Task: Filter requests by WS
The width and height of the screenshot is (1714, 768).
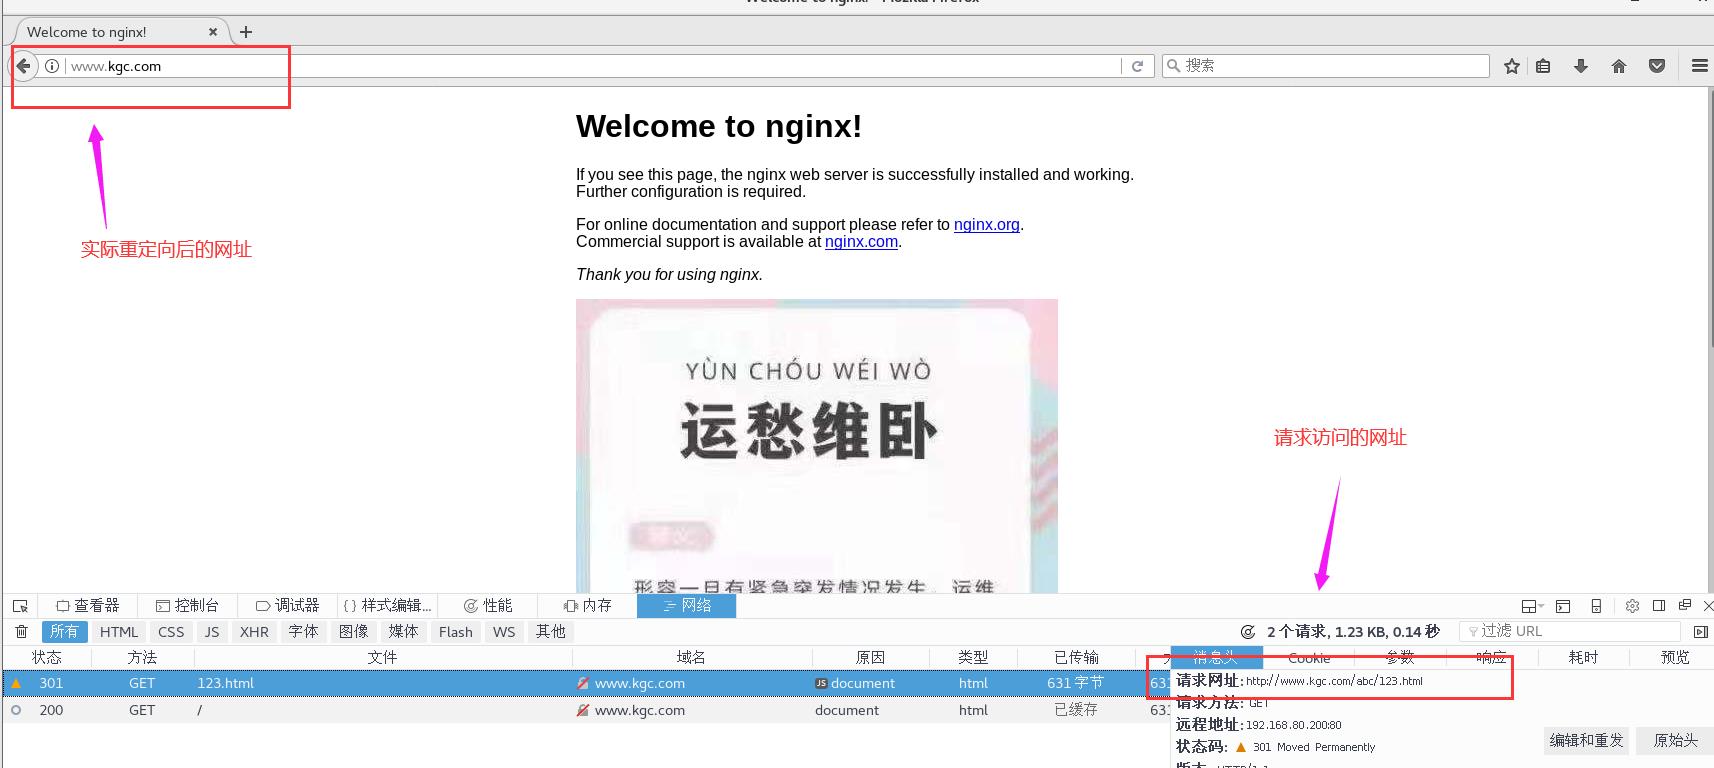Action: pos(504,632)
